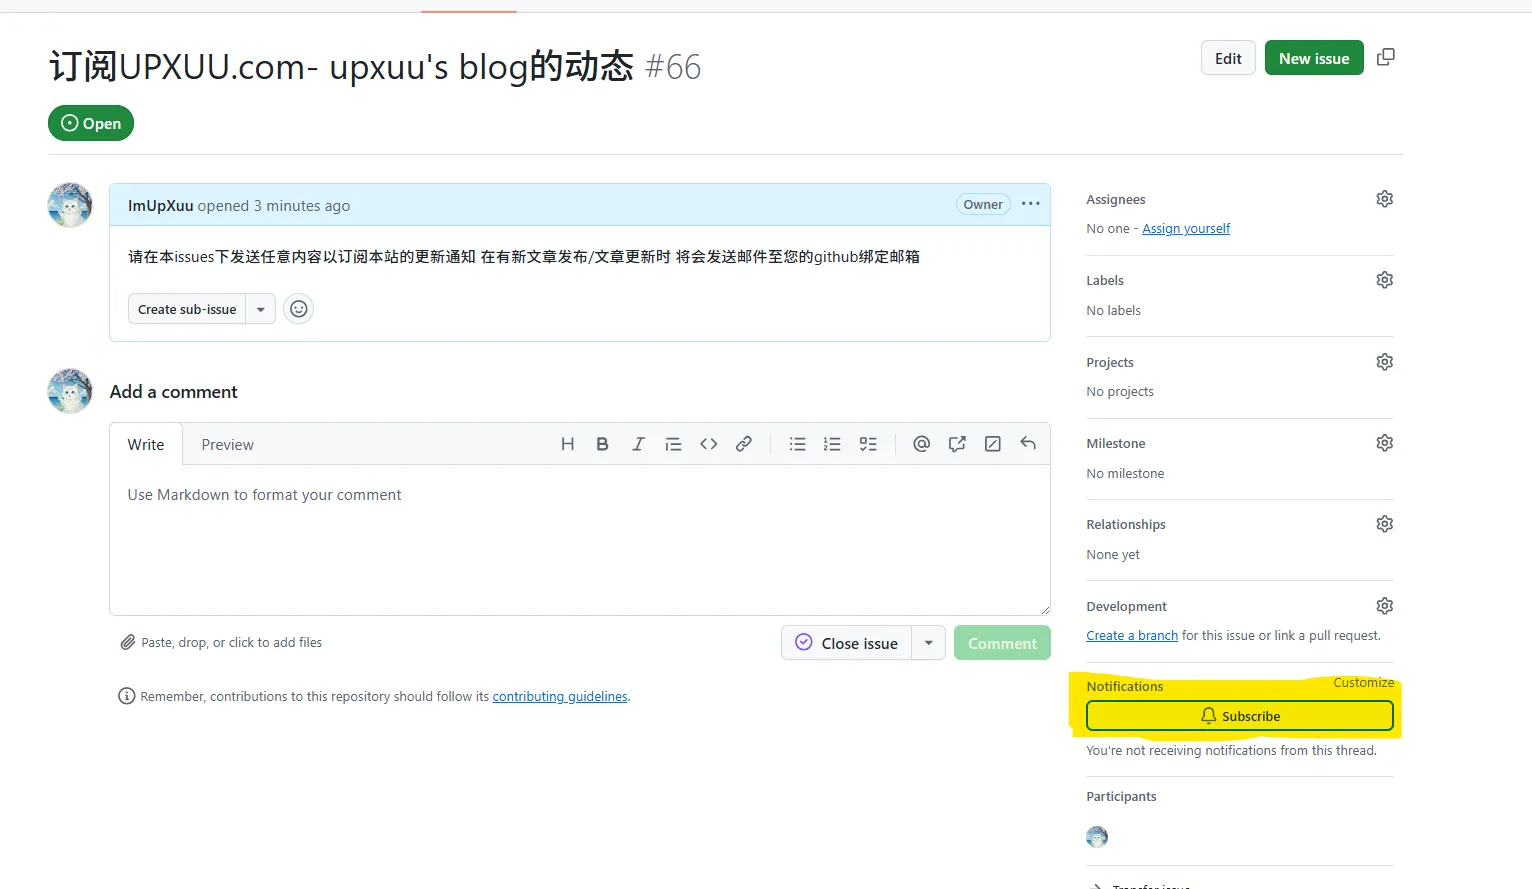Image resolution: width=1532 pixels, height=889 pixels.
Task: Open ImUpXuu's avatar beside the issue post
Action: [x=70, y=205]
